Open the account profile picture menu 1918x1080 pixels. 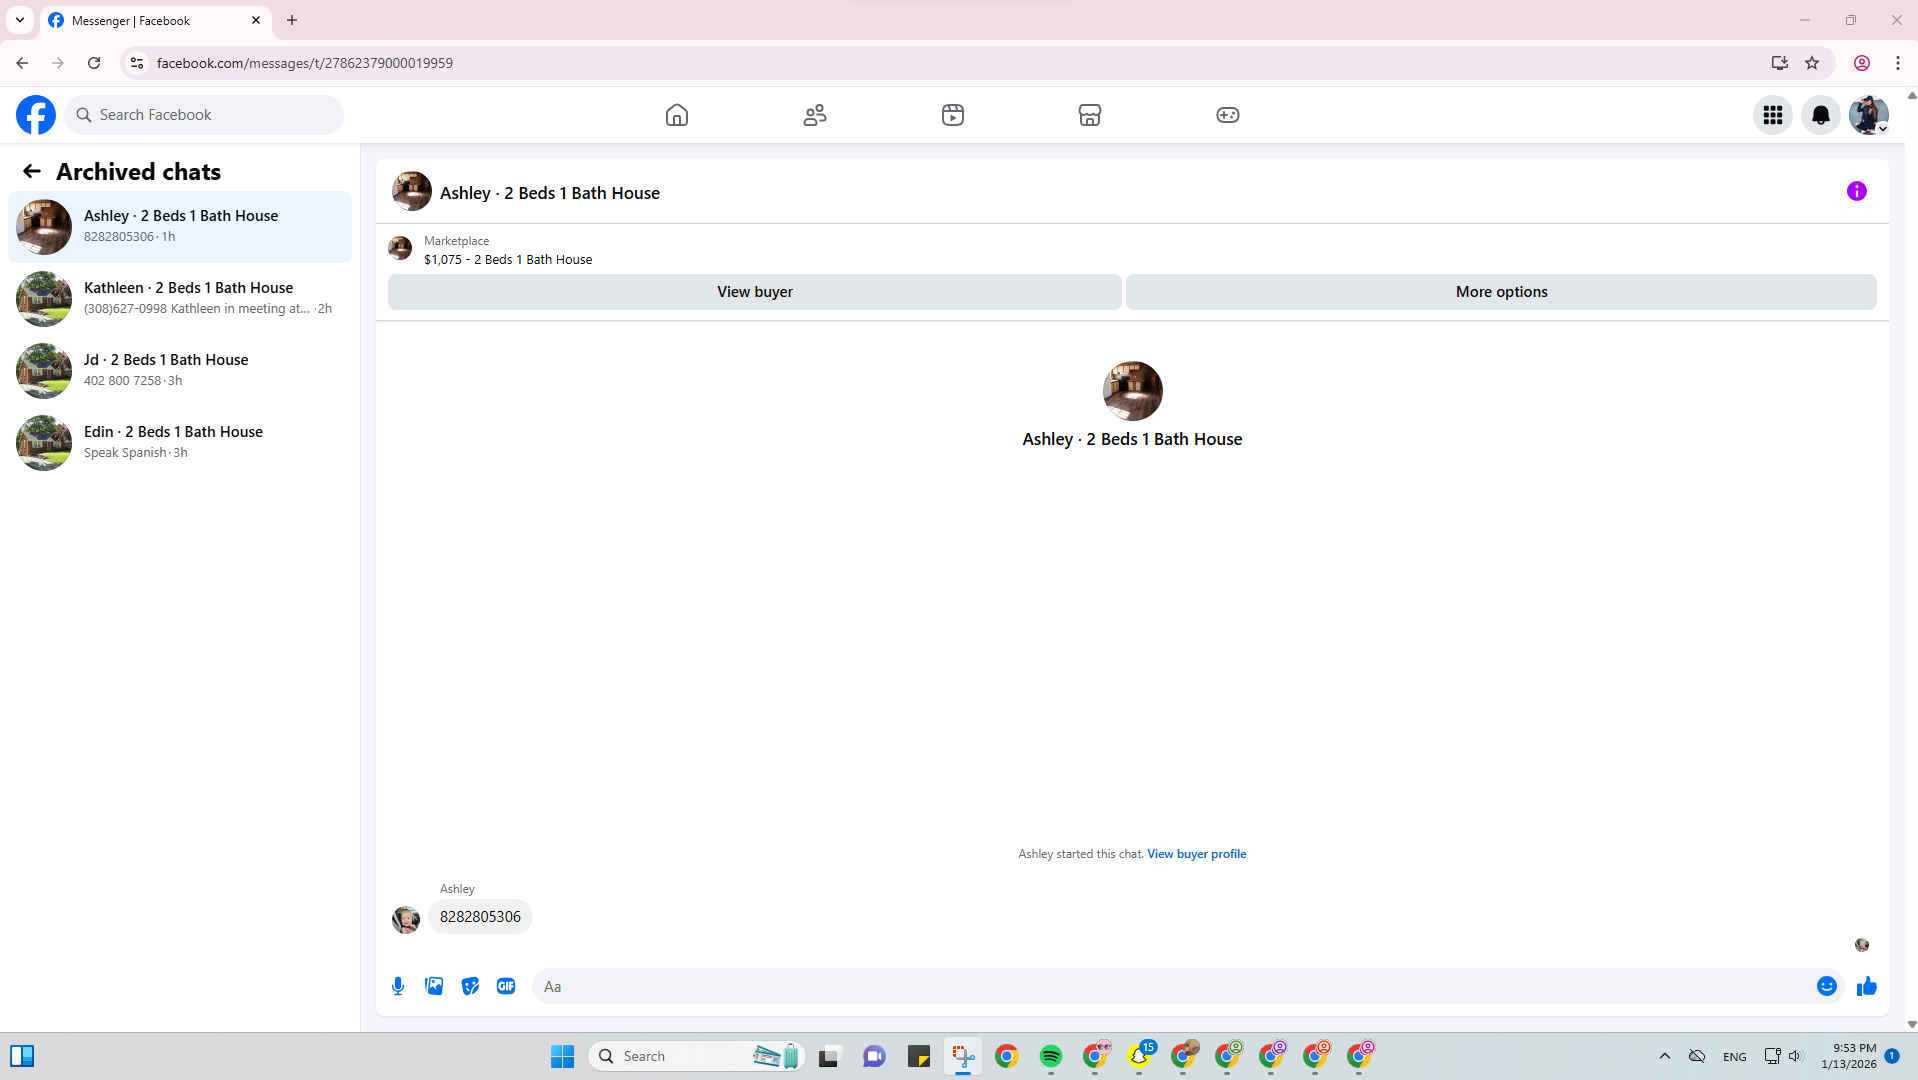coord(1869,115)
